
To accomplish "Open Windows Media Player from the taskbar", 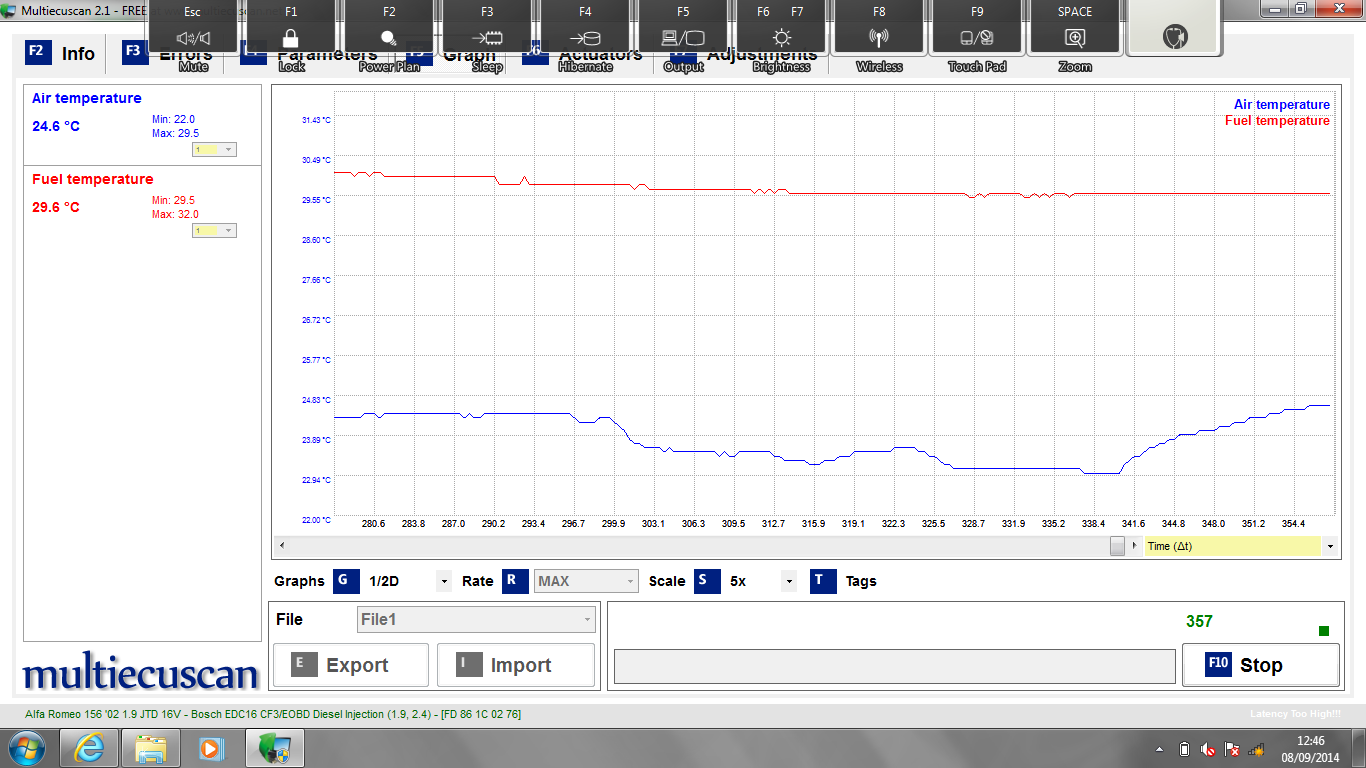I will [211, 748].
